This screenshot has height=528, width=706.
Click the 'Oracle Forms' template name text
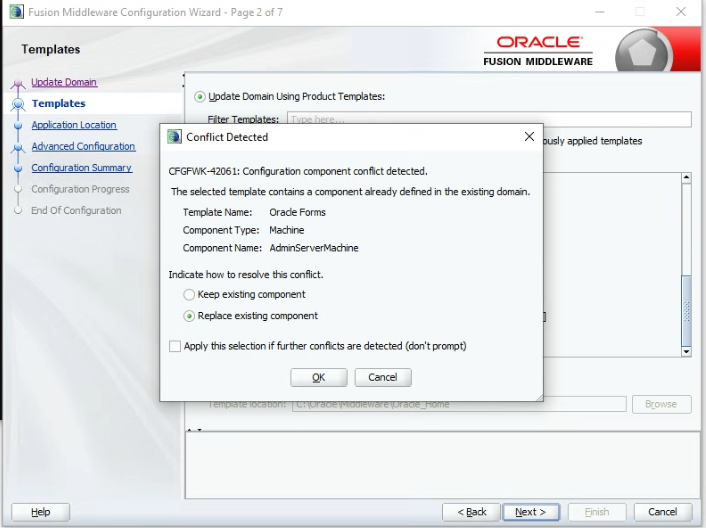[x=297, y=212]
